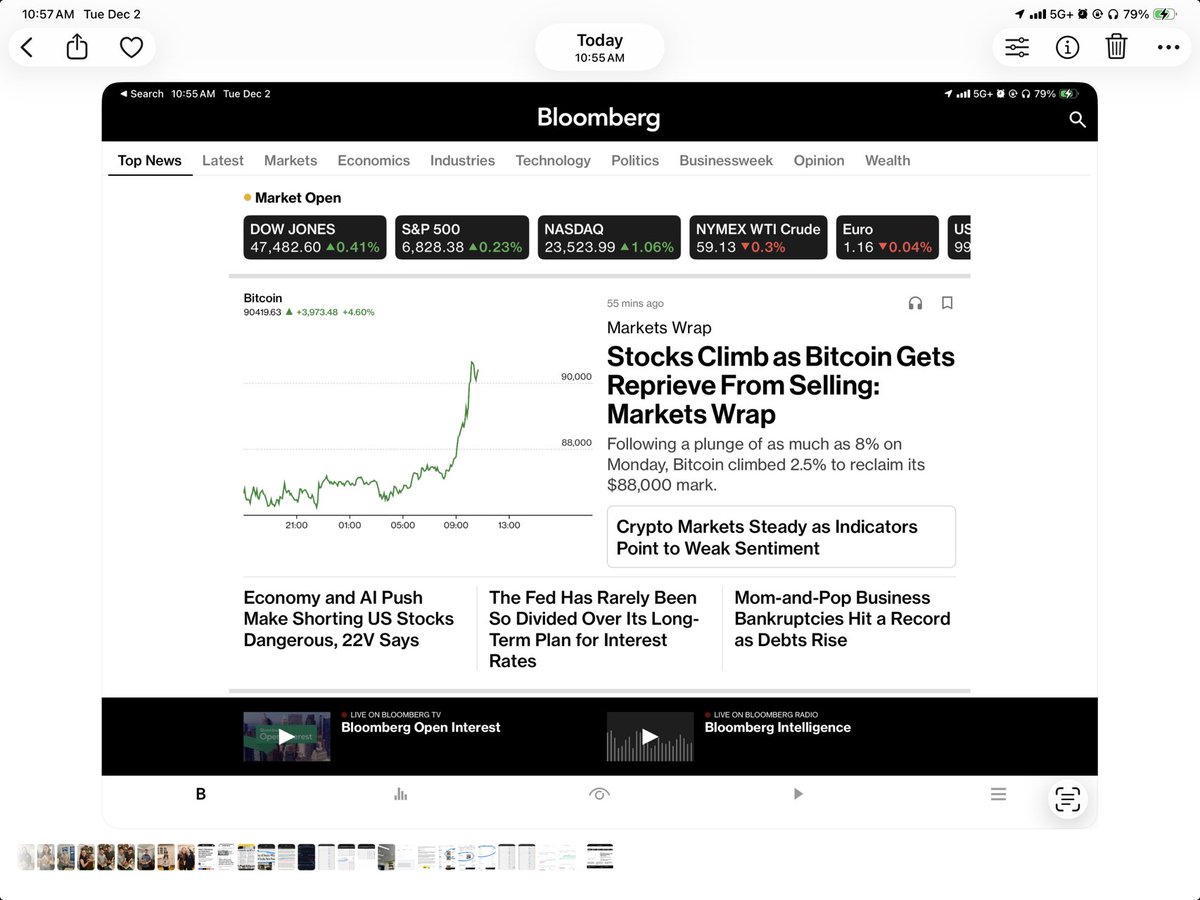Open Stocks Climb as Bitcoin headline
1200x900 pixels.
tap(781, 385)
